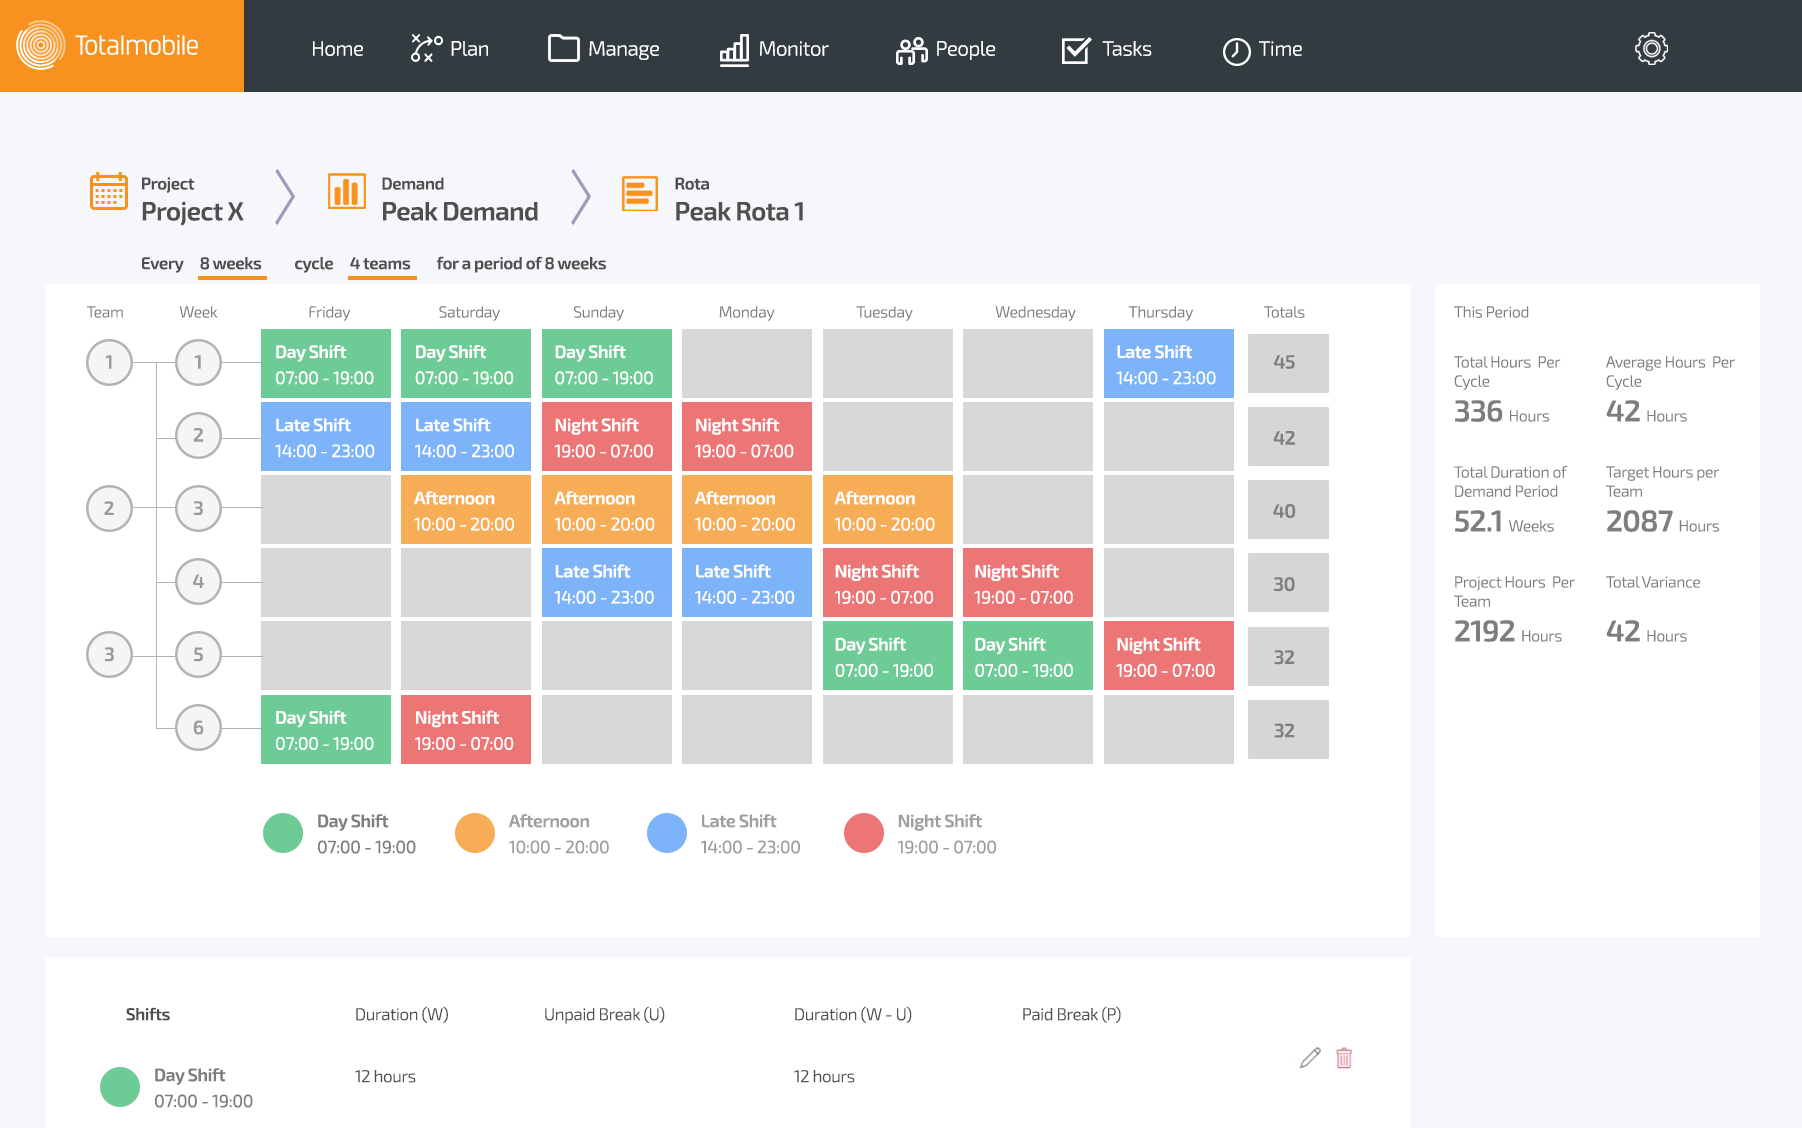
Task: Select Week 3 Saturday Afternoon shift
Action: [x=466, y=510]
